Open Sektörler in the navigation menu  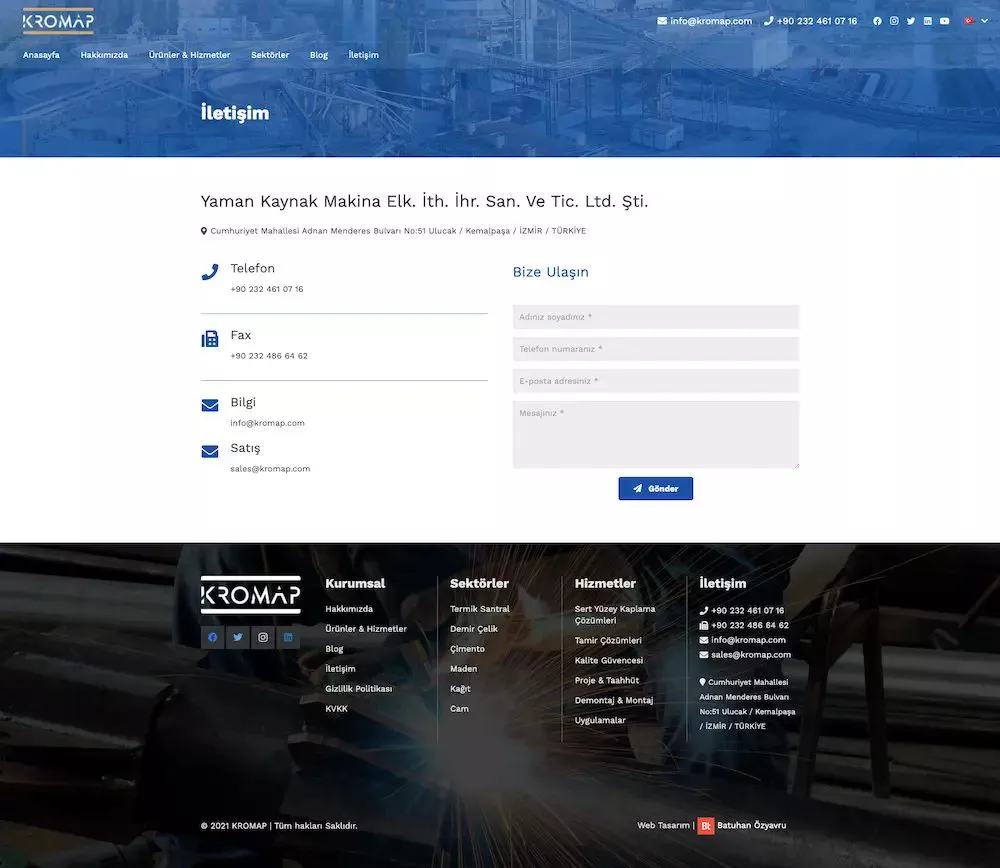pyautogui.click(x=270, y=55)
